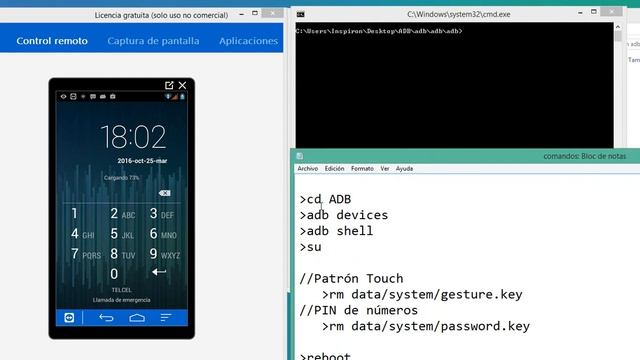The image size is (640, 360).
Task: Click the cmd.exe window title icon
Action: tap(300, 14)
